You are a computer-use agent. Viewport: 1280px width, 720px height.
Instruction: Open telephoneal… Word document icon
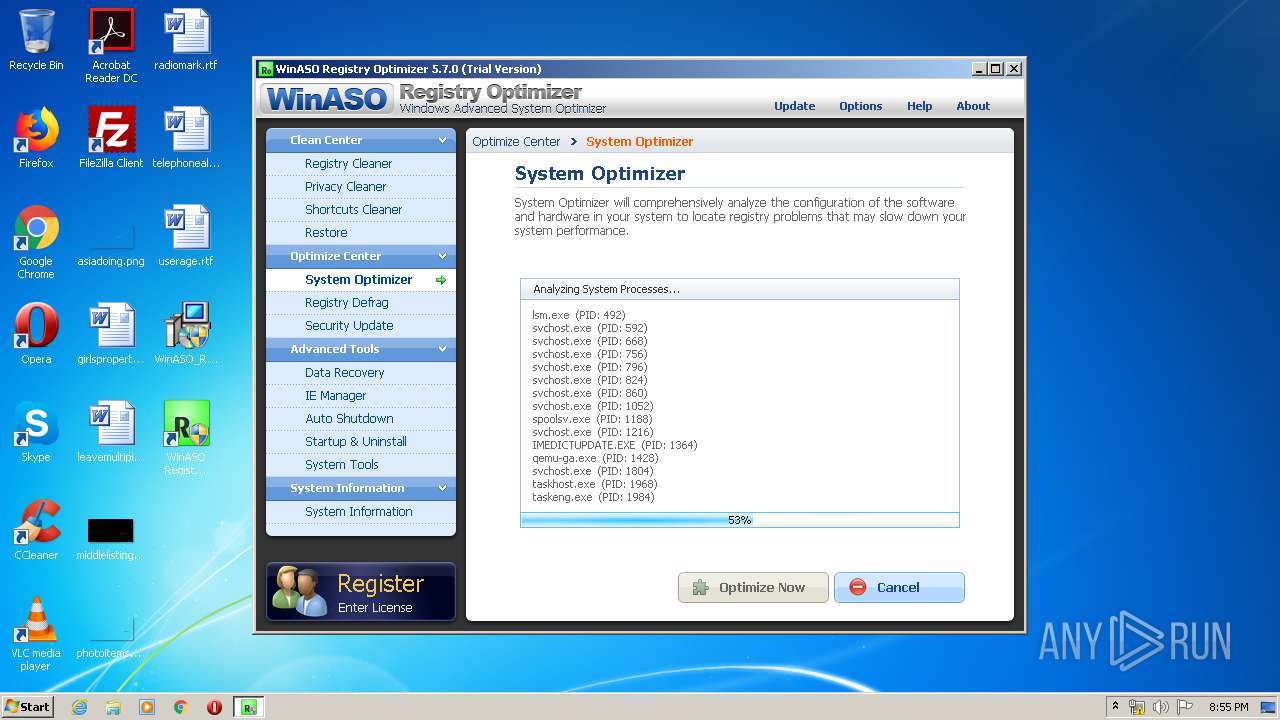click(186, 138)
